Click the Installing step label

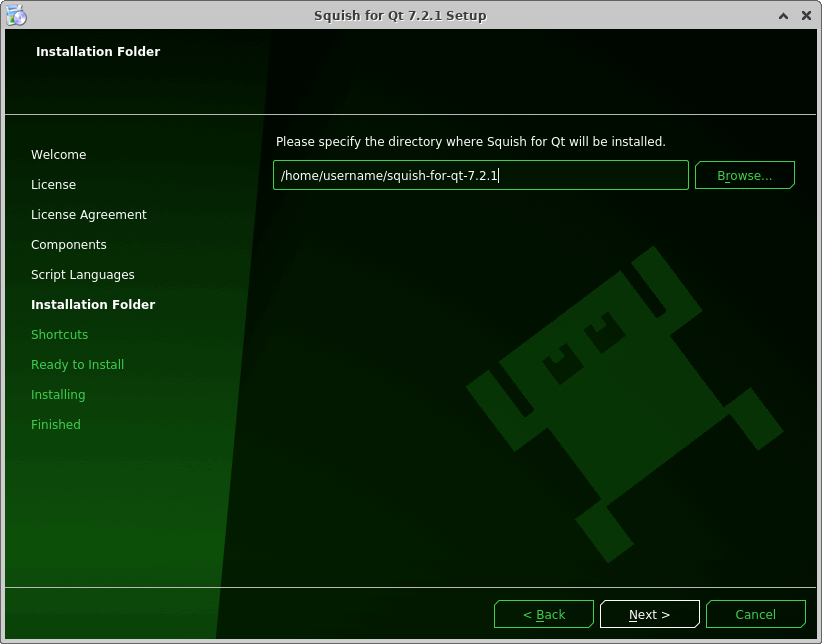coord(58,395)
